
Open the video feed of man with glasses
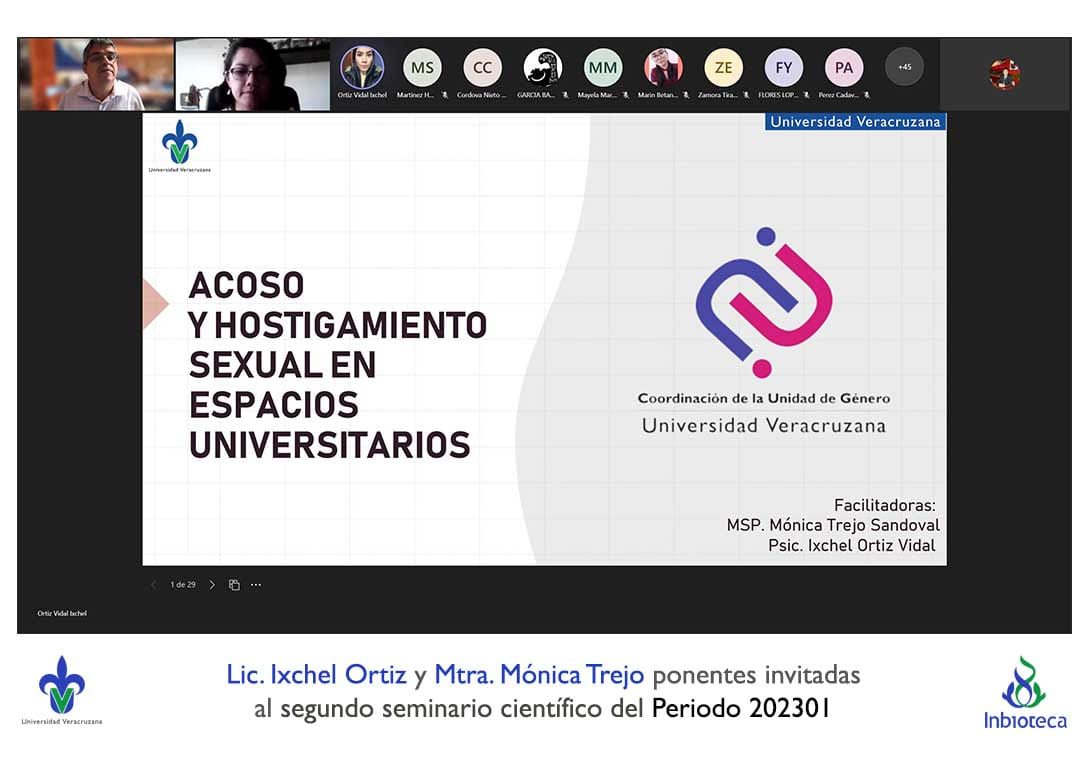96,74
